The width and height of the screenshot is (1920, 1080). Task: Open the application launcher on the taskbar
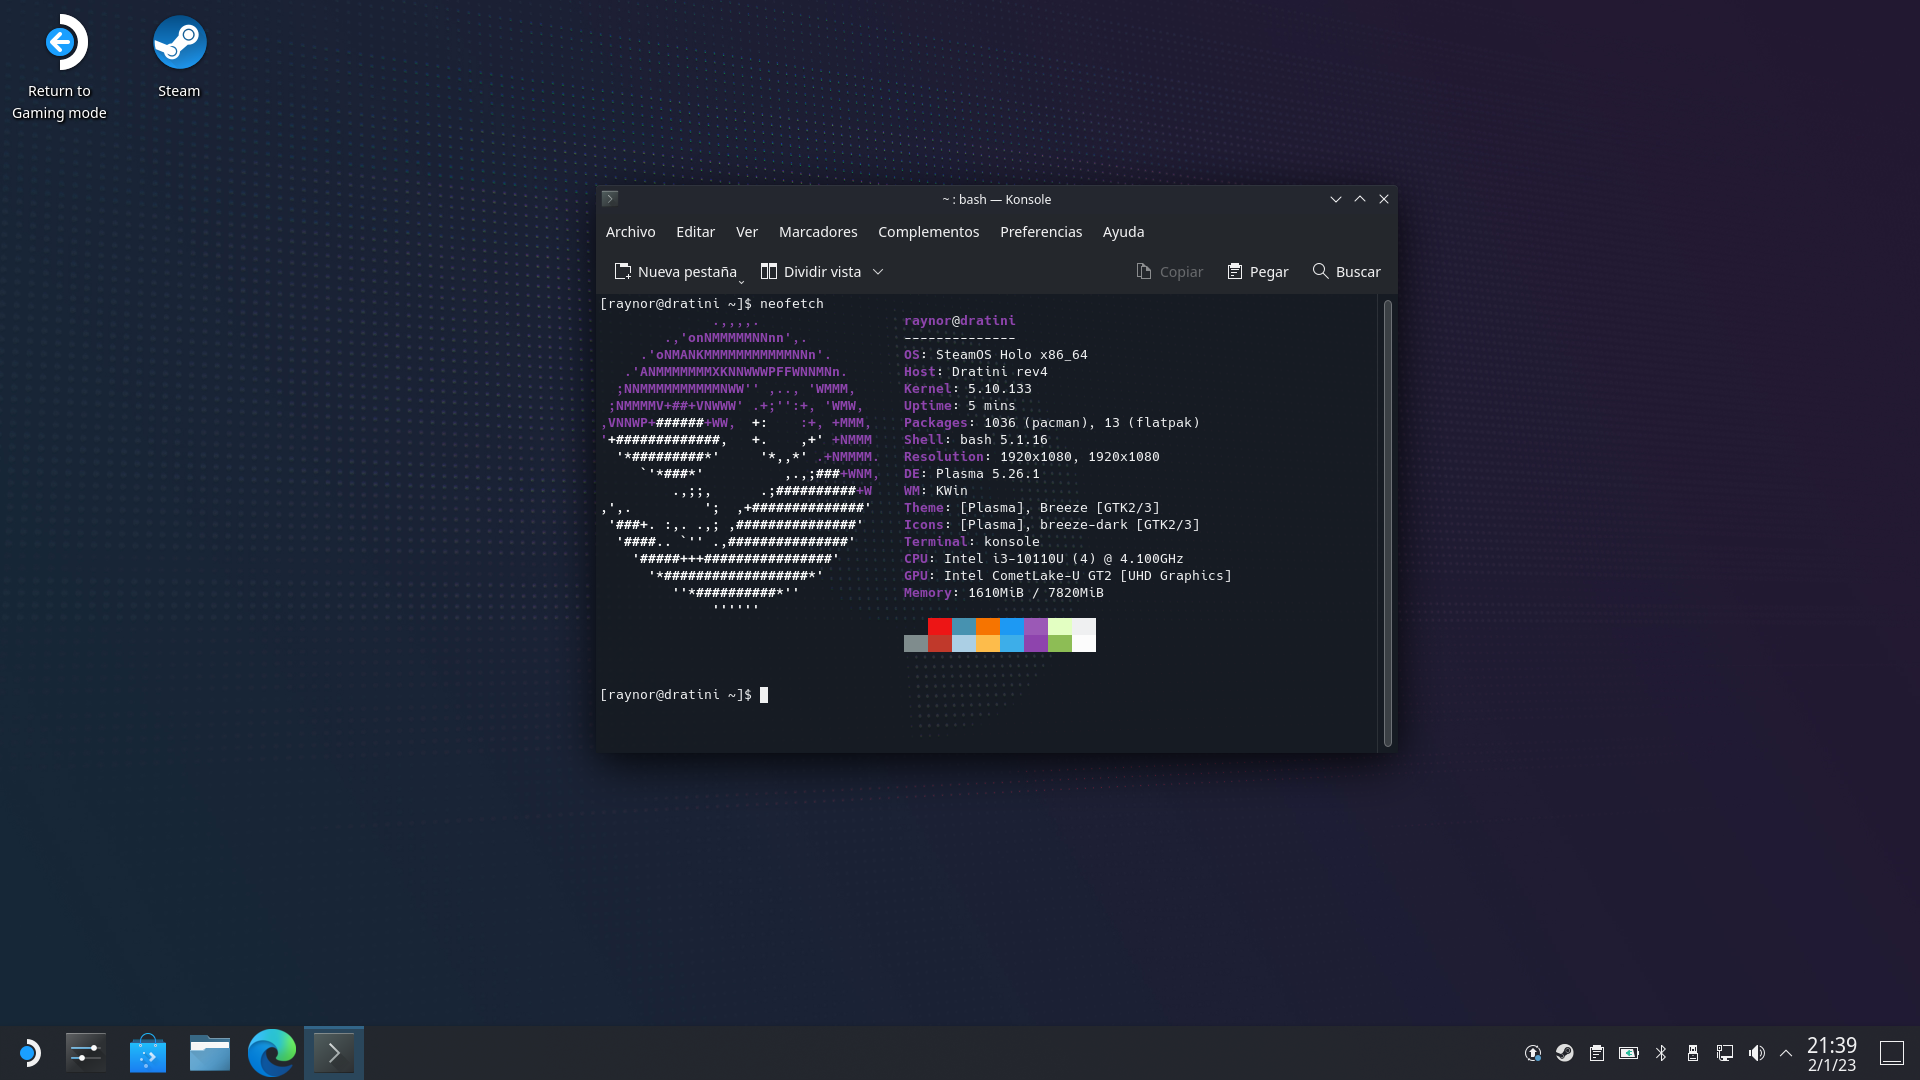(29, 1052)
